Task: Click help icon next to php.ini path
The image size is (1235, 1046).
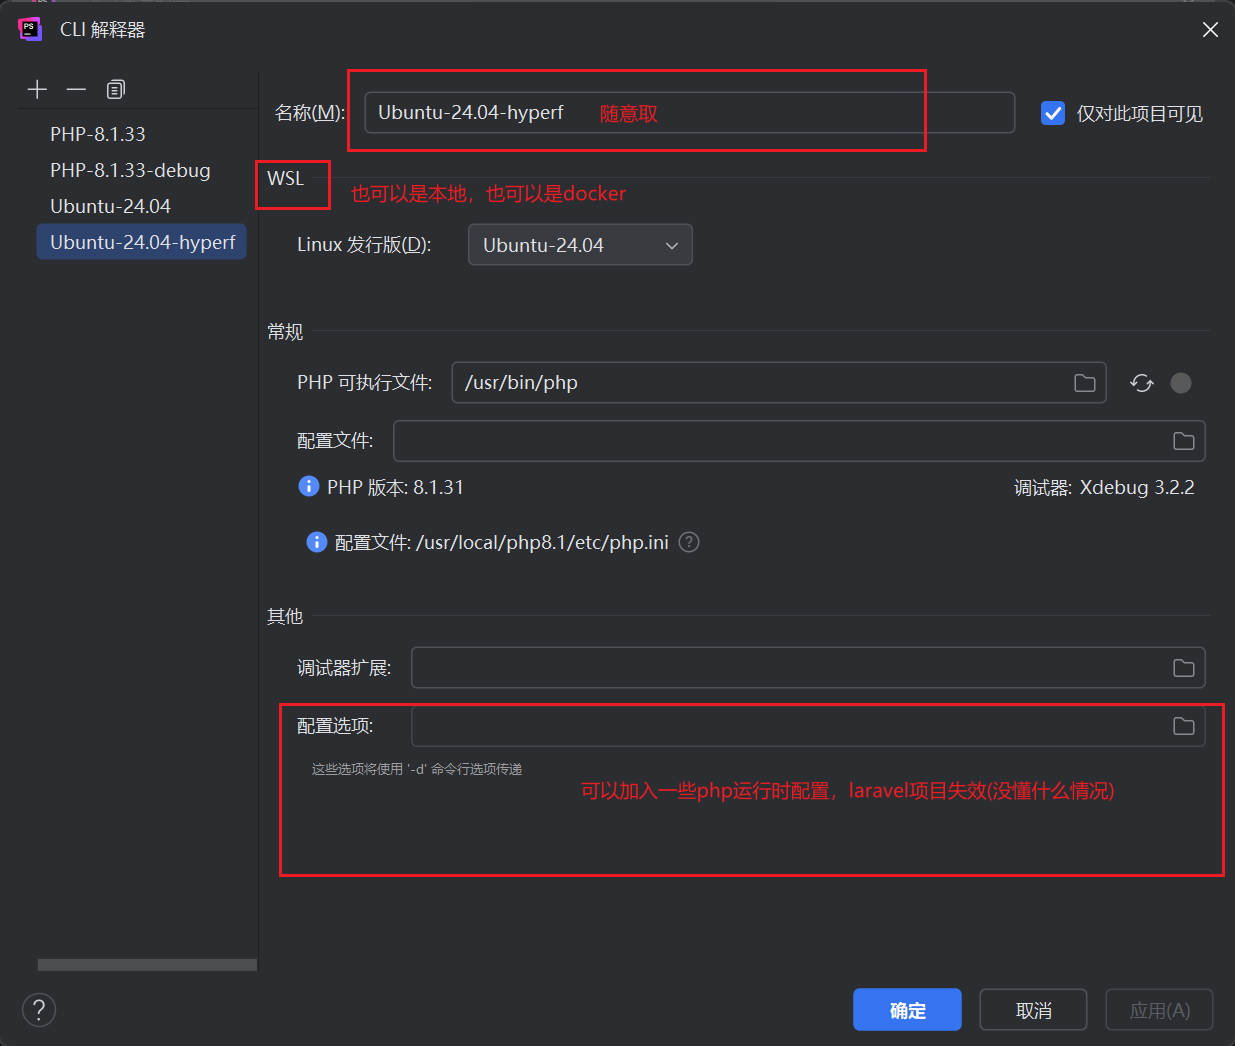Action: [689, 542]
